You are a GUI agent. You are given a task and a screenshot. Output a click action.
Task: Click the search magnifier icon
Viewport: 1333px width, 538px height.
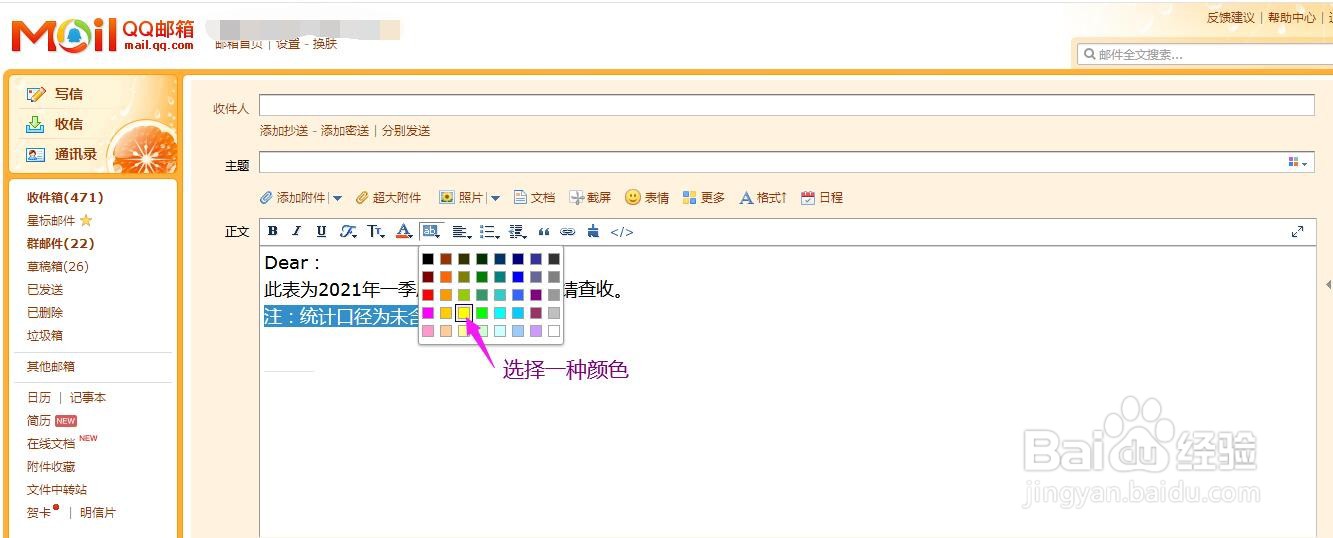coord(1089,54)
